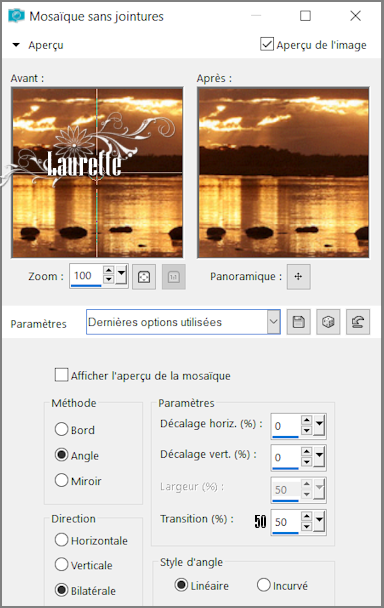Click the fit image to window icon
This screenshot has width=384, height=608.
144,277
